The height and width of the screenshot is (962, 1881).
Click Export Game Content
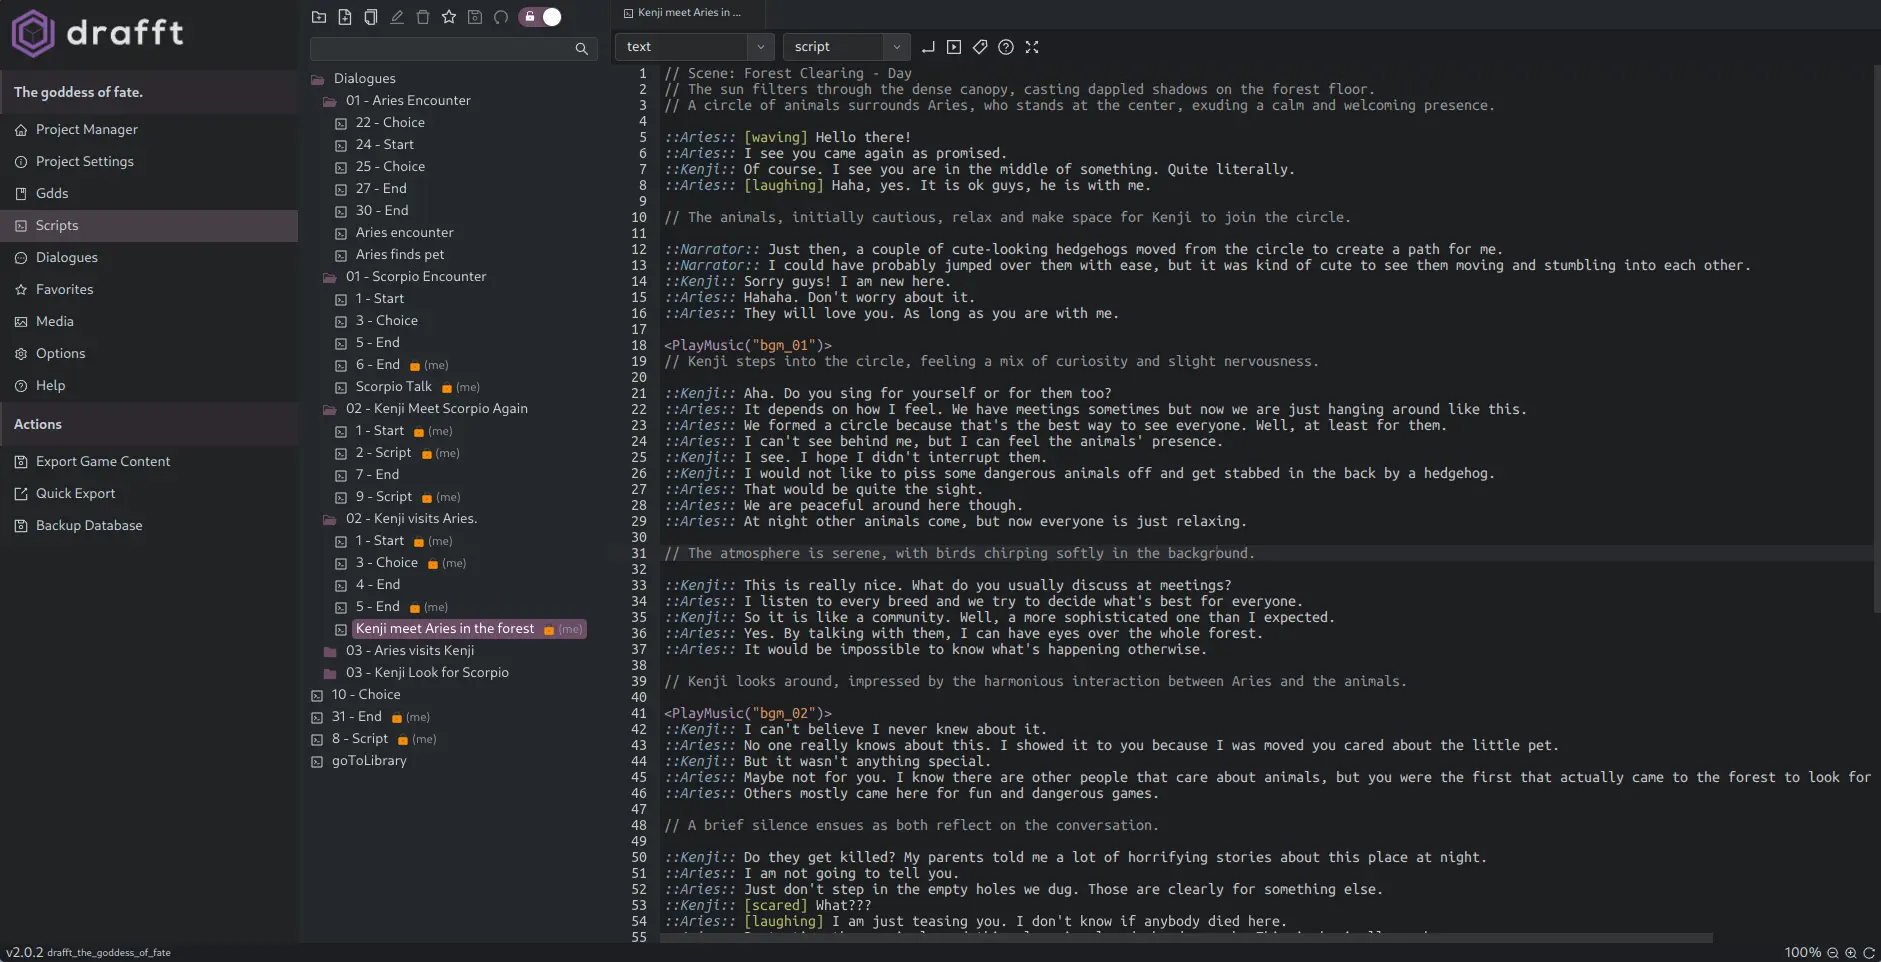(x=102, y=461)
